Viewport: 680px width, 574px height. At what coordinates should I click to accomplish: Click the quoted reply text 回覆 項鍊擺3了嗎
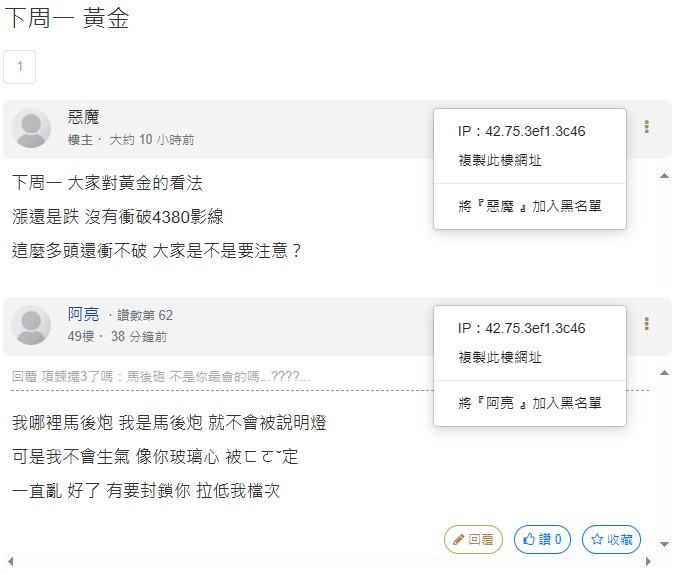(x=160, y=377)
